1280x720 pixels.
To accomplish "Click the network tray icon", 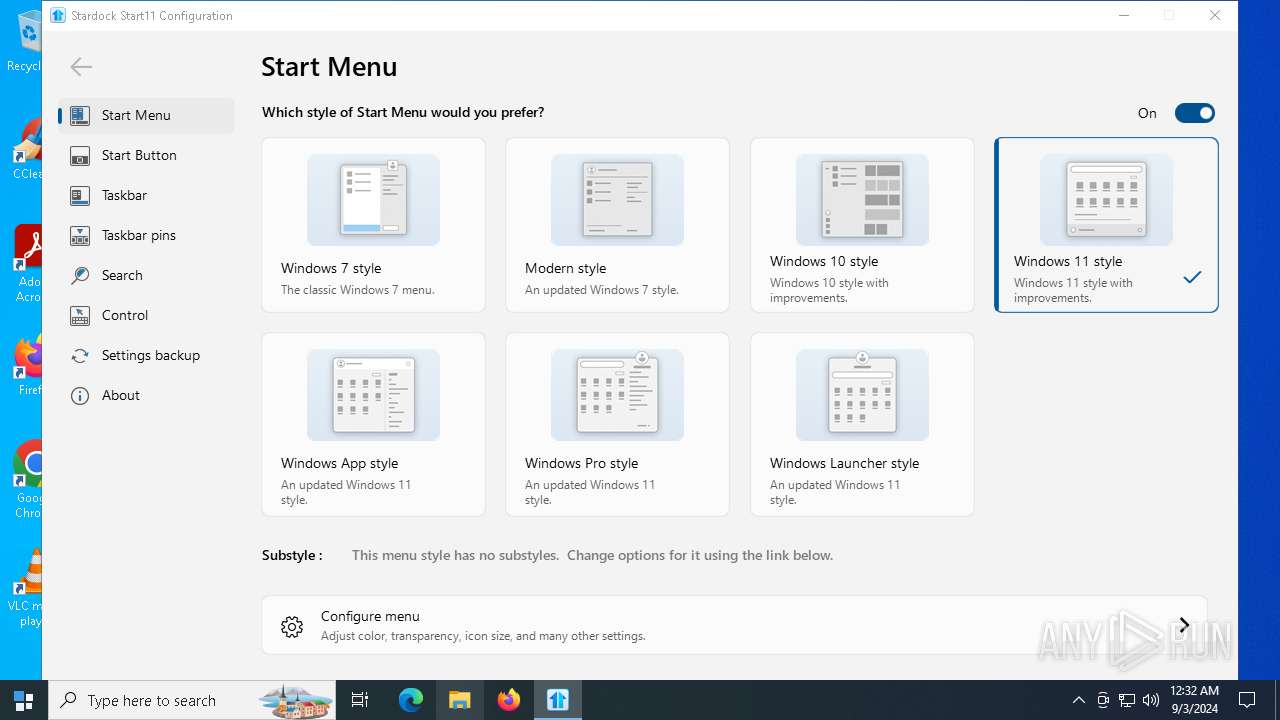I will 1127,700.
